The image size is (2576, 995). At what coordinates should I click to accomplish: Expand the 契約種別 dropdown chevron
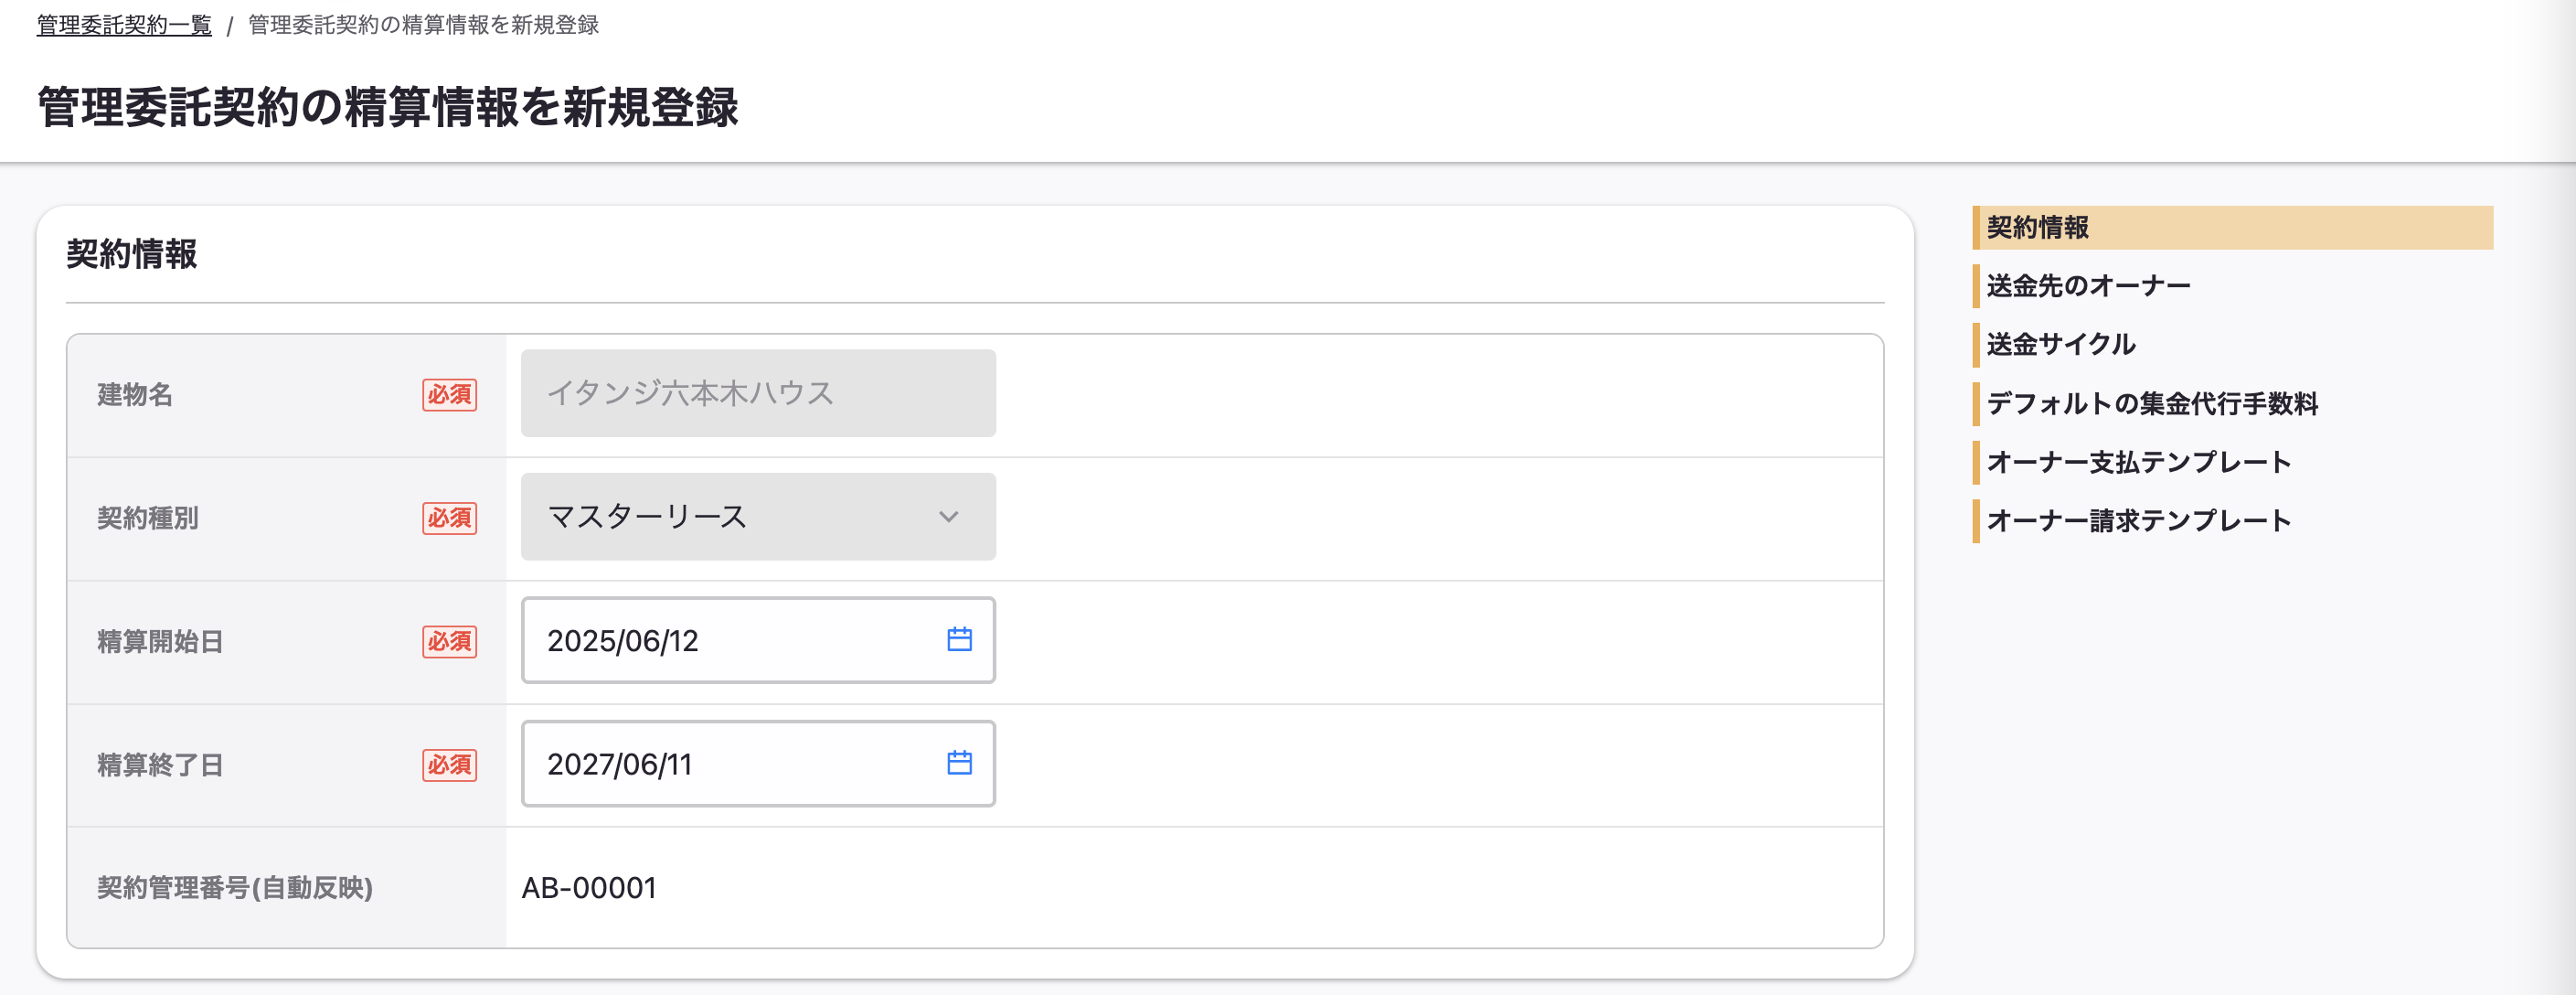click(948, 517)
